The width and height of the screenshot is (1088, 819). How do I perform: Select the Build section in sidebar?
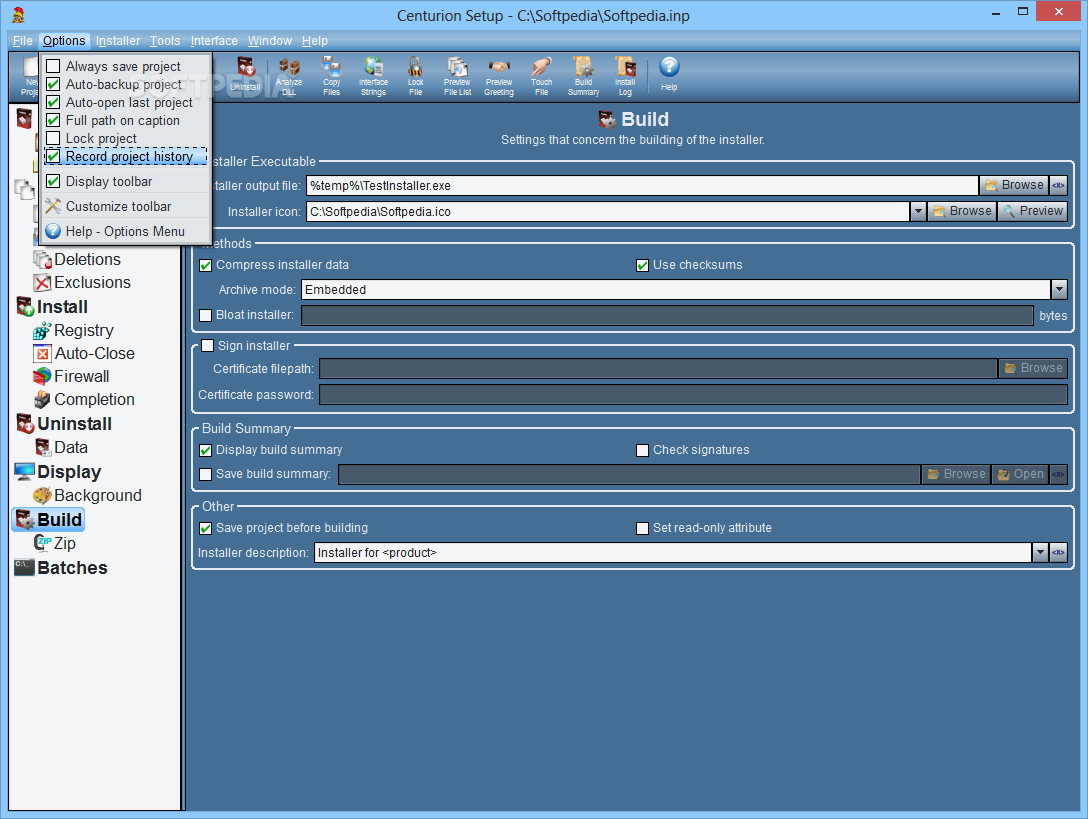pos(48,519)
